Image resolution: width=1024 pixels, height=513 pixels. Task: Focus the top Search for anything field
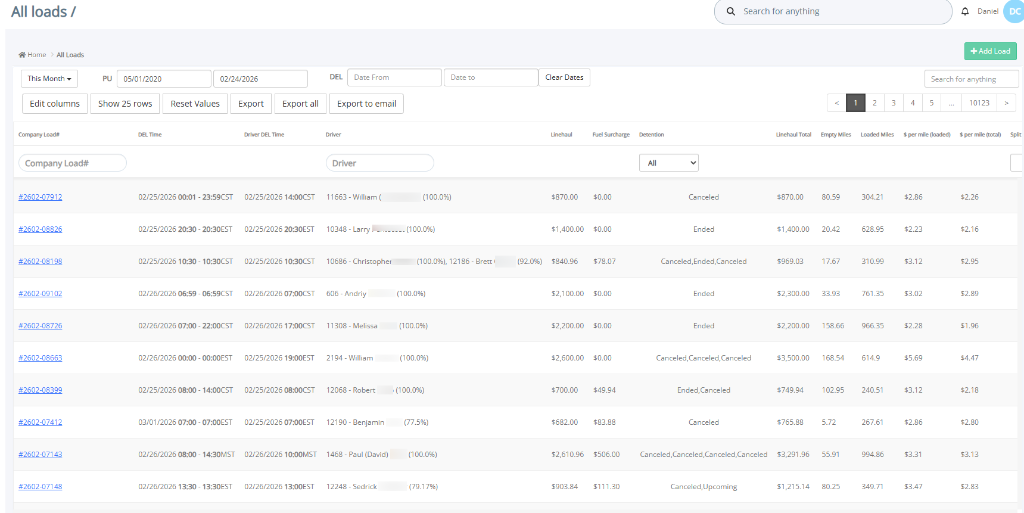coord(833,12)
